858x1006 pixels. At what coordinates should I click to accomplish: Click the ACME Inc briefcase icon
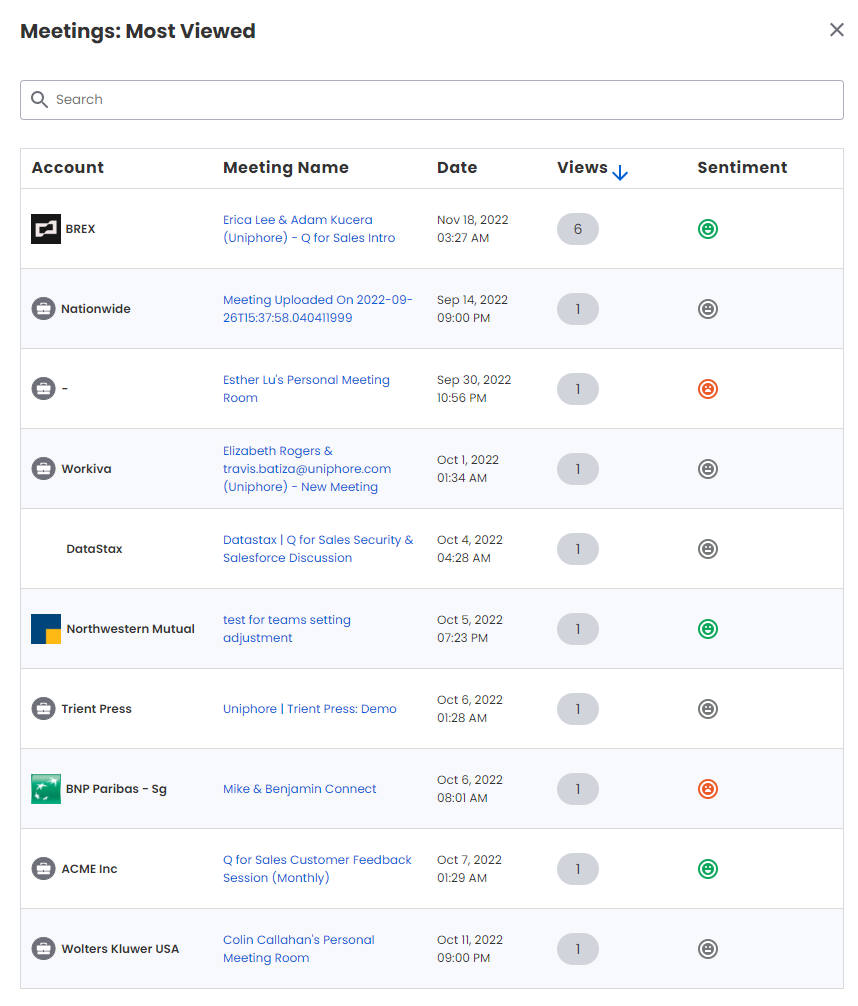click(44, 869)
